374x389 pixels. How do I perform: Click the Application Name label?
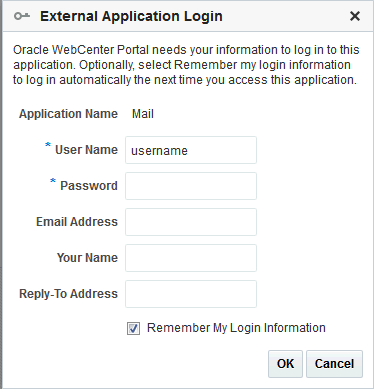[68, 114]
